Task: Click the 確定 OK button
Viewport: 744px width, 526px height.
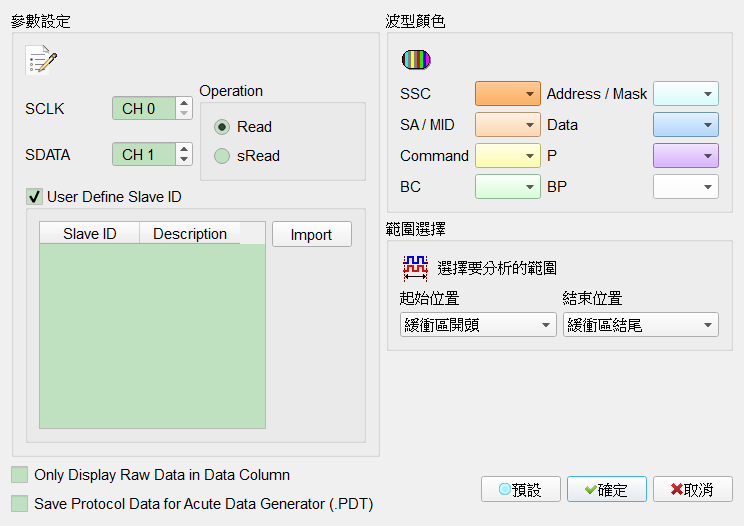Action: [x=606, y=489]
